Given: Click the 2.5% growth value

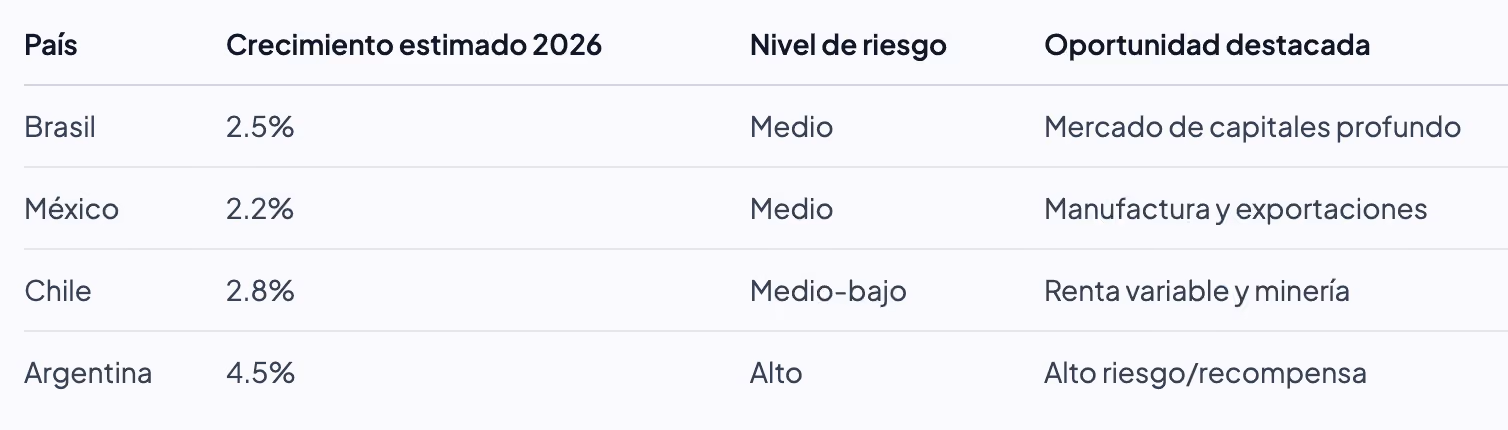Looking at the screenshot, I should [260, 127].
